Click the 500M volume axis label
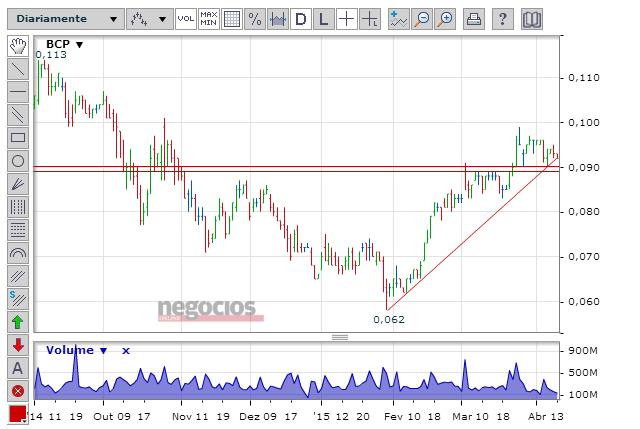Screen dimensions: 640x429 (x=583, y=373)
